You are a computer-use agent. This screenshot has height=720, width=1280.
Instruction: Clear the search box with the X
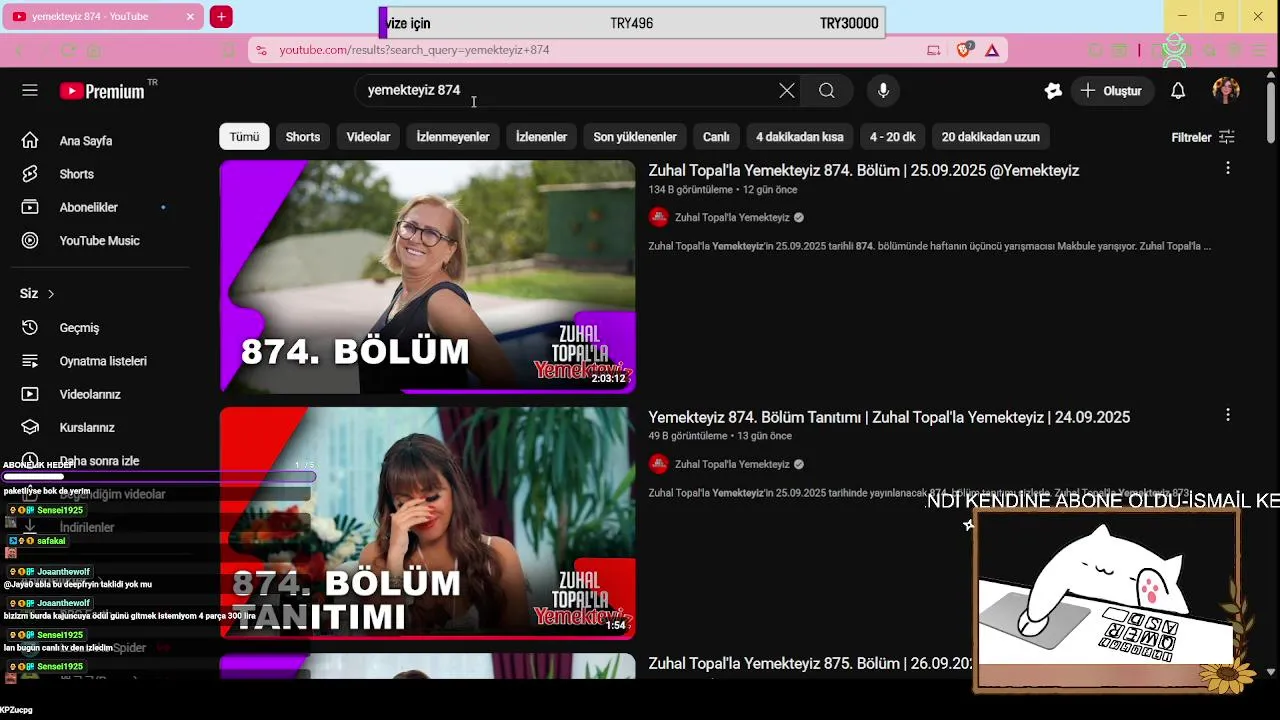pos(787,91)
